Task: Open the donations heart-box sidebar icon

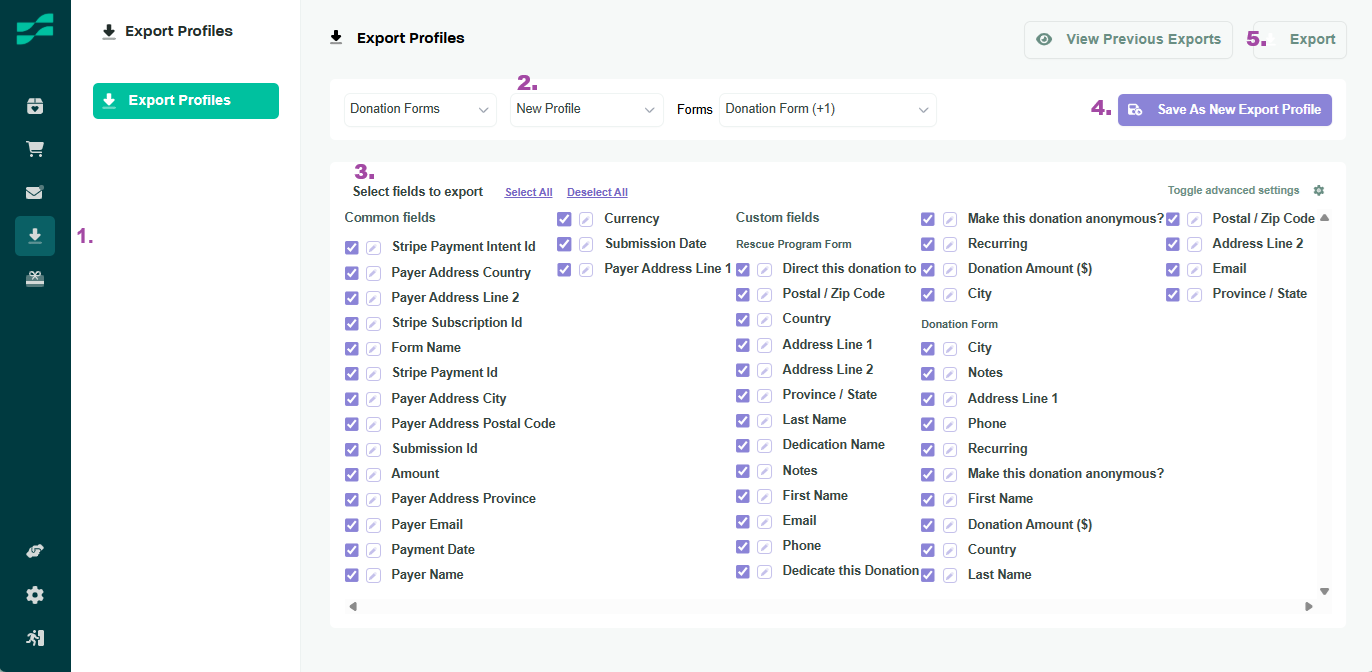Action: point(35,106)
